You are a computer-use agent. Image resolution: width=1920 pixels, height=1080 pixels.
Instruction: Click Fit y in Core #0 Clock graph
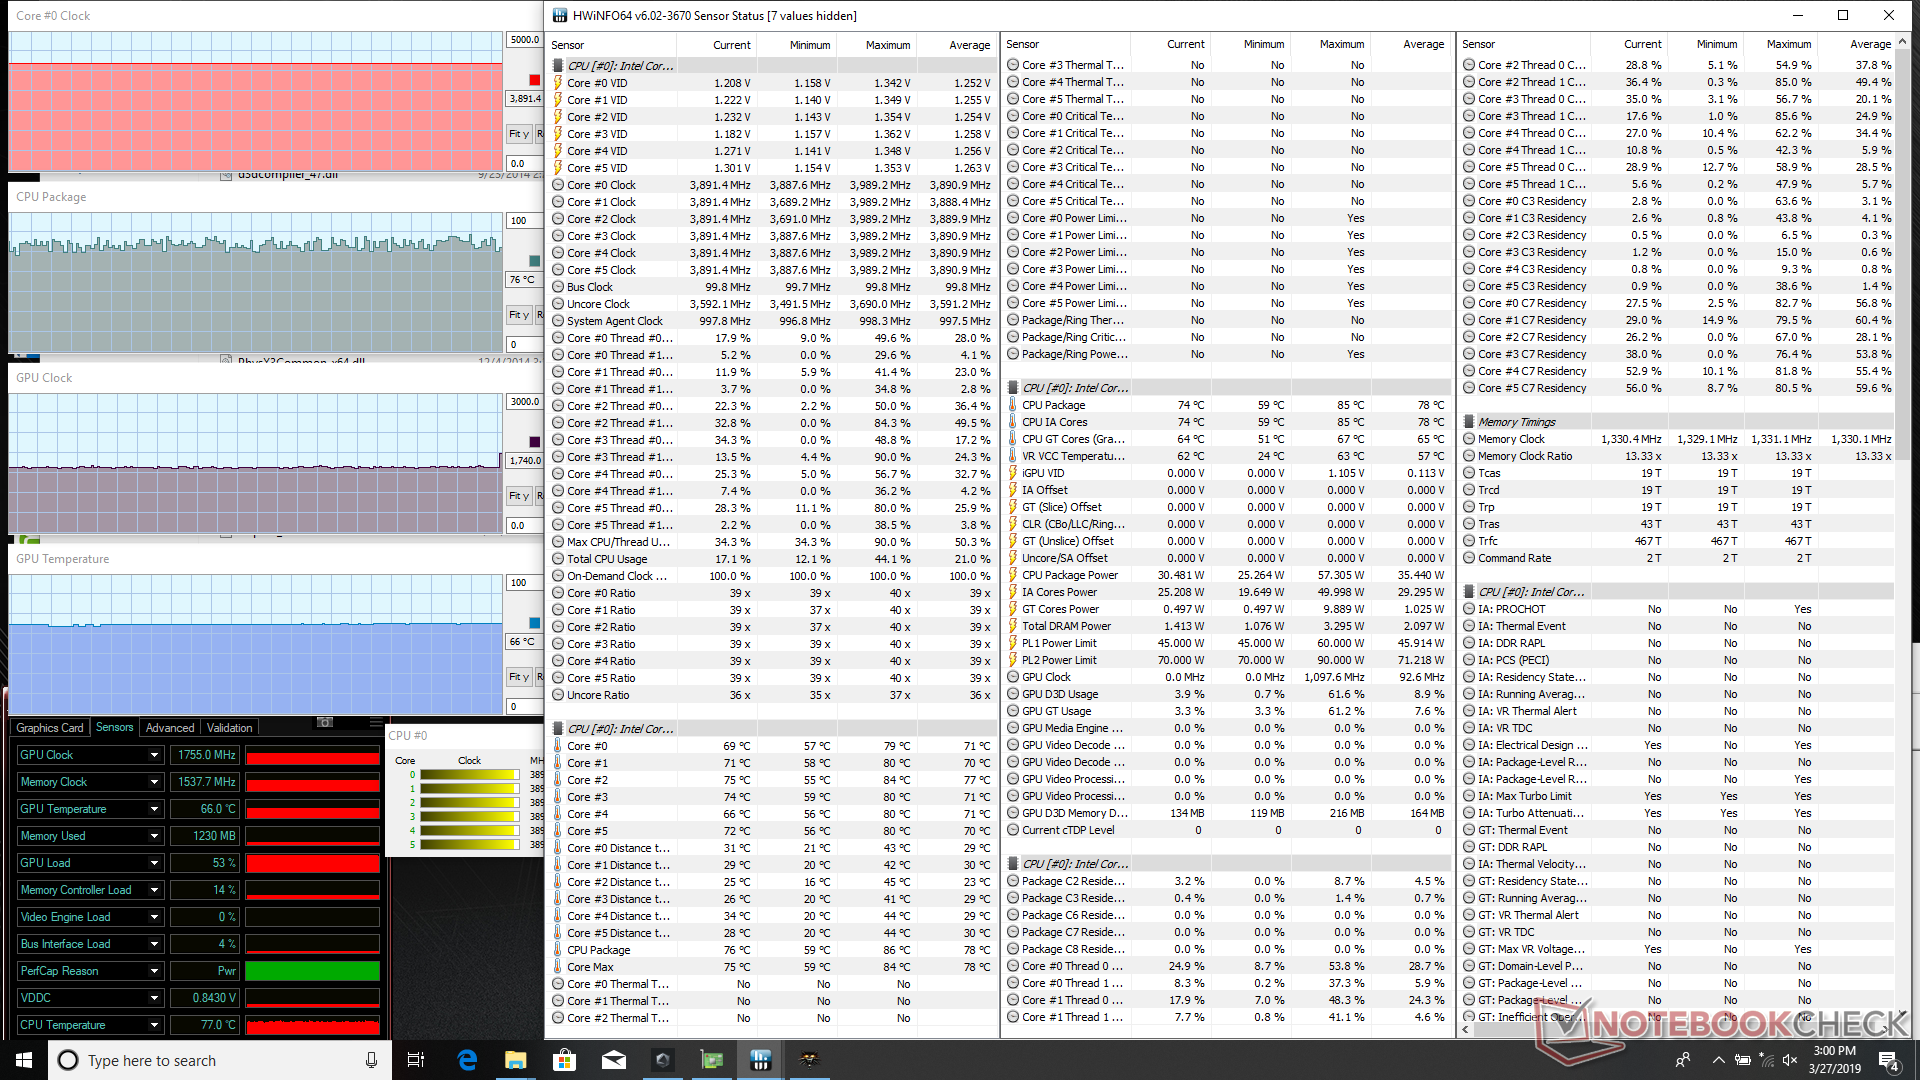pos(519,134)
